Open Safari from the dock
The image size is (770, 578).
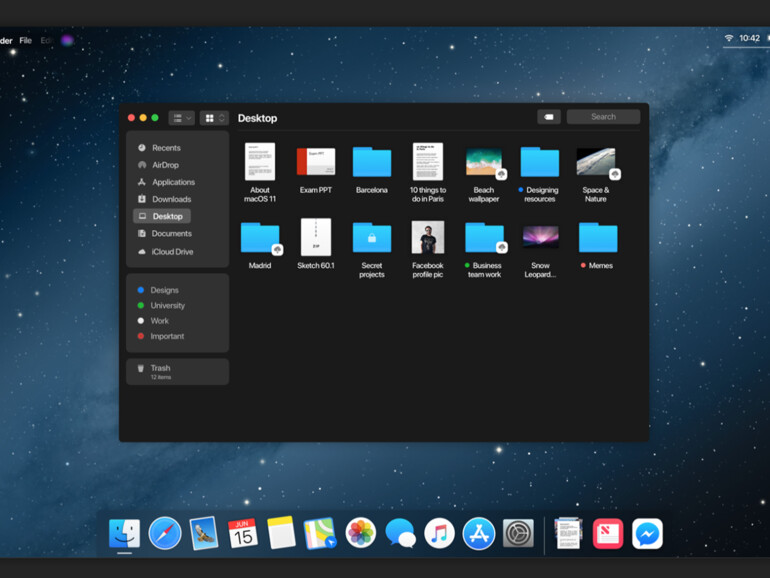165,533
